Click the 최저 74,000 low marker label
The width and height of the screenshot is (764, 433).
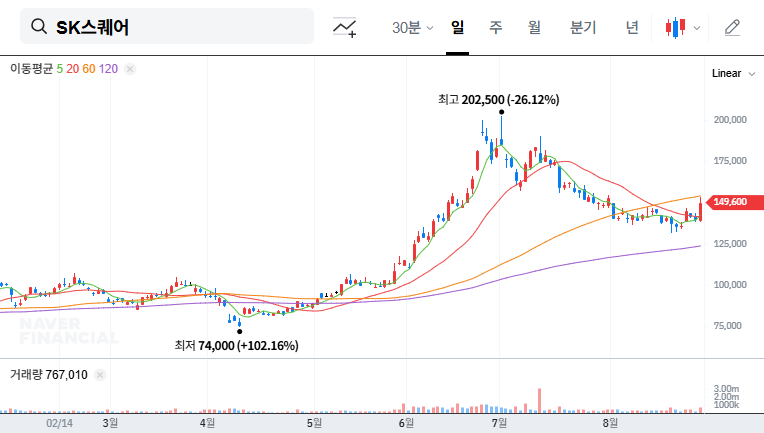236,346
